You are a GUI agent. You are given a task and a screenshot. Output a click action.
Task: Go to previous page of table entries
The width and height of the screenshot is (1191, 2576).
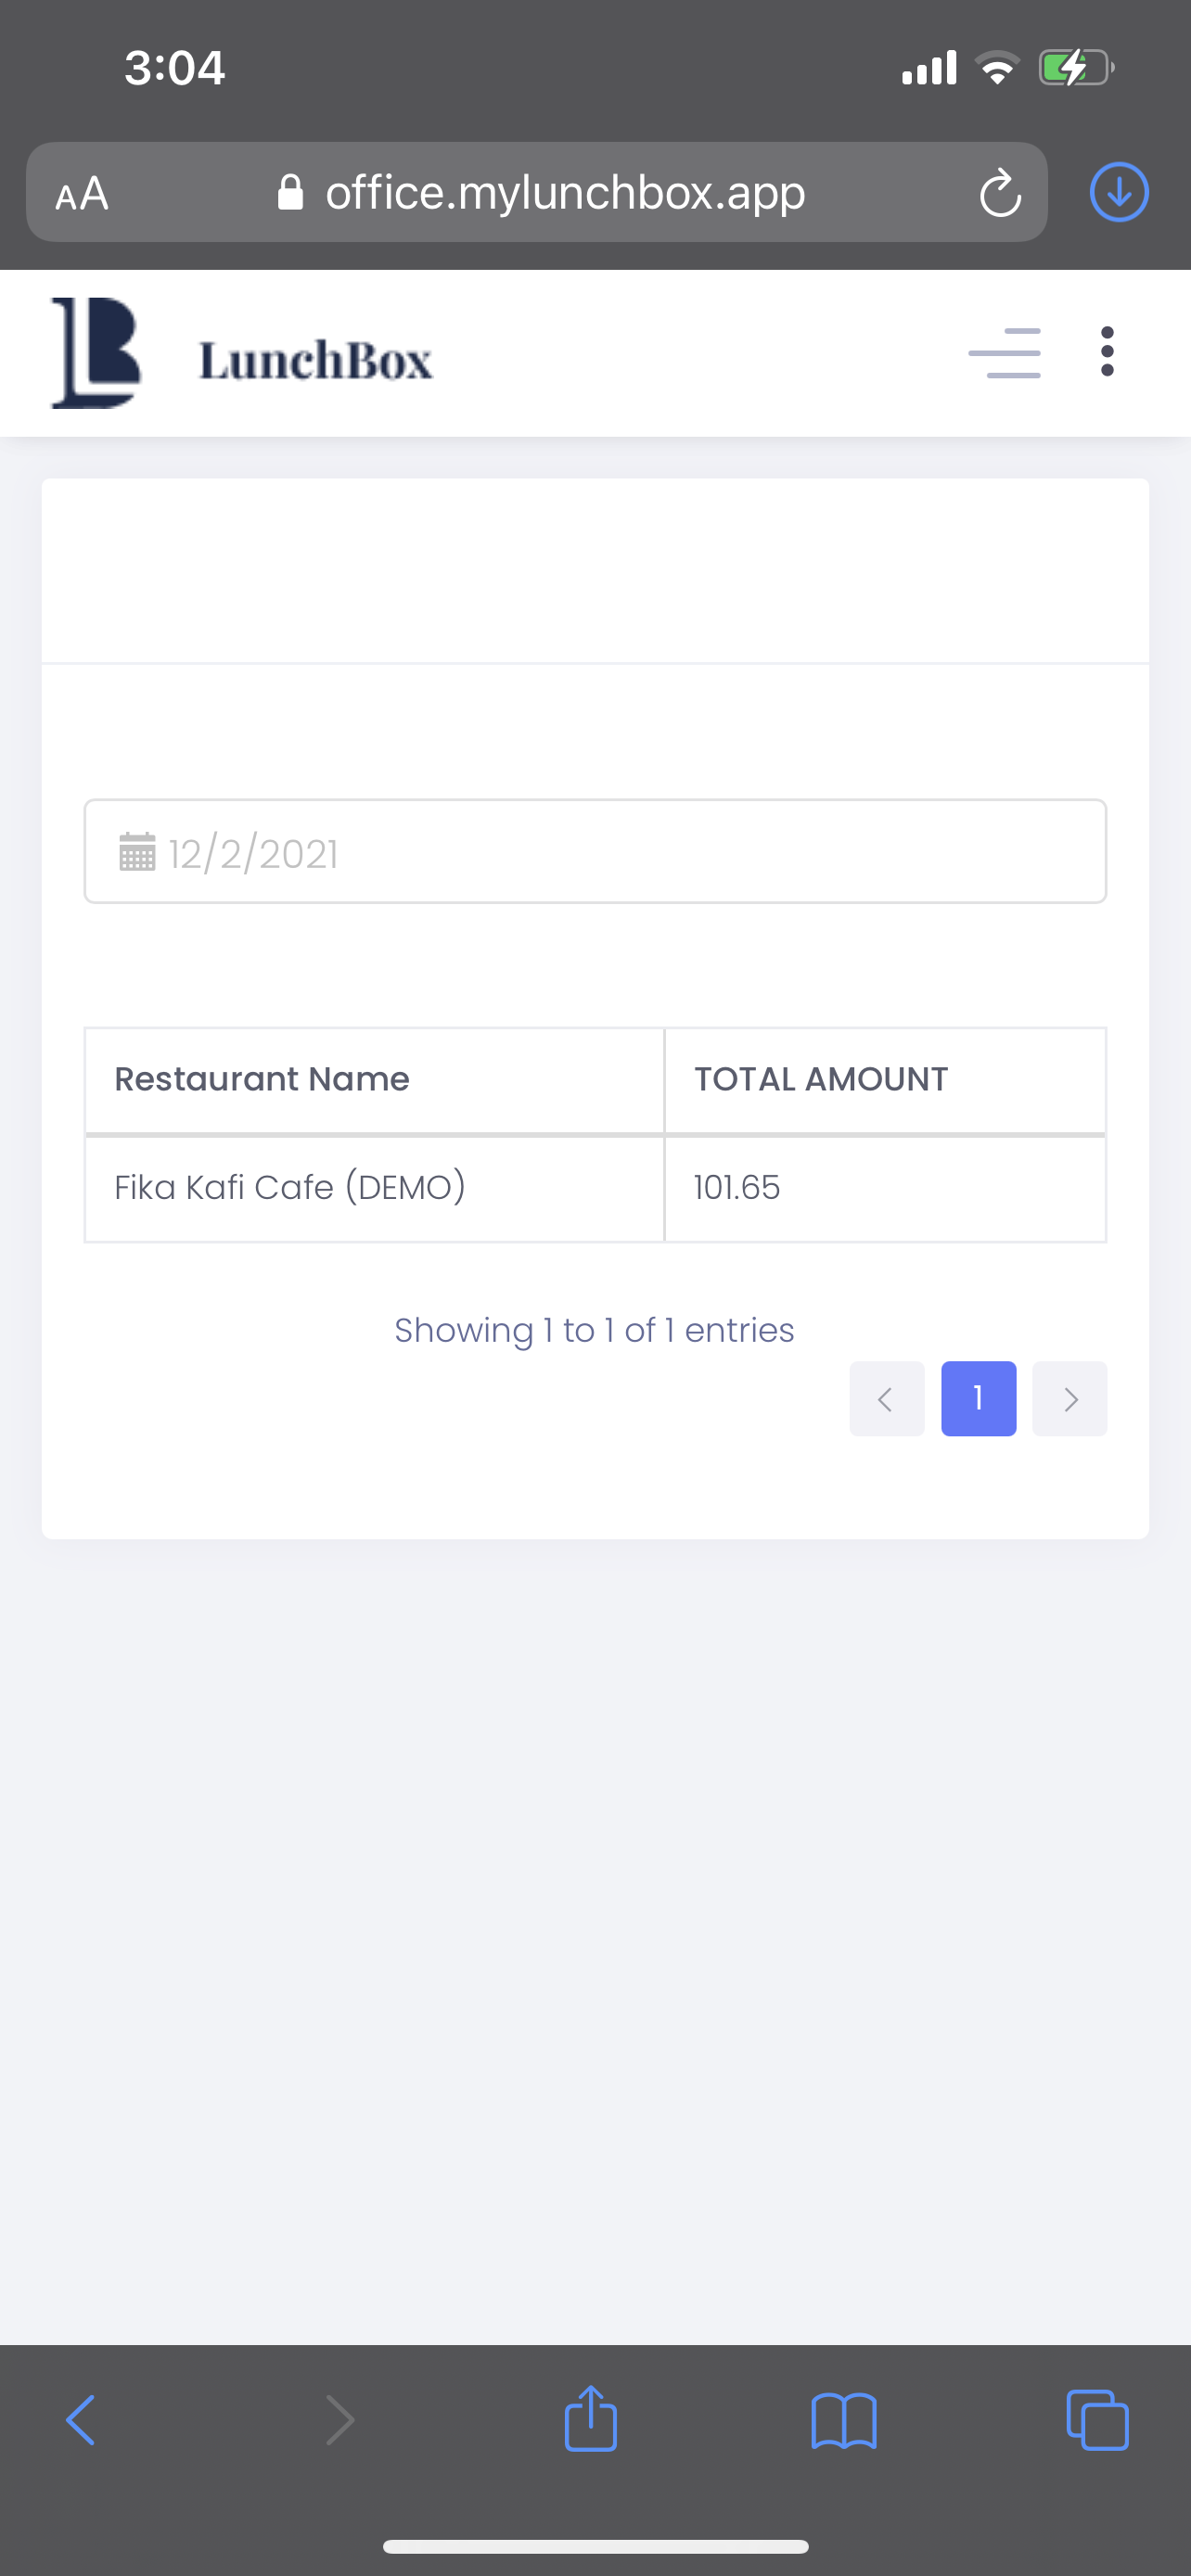(x=886, y=1399)
